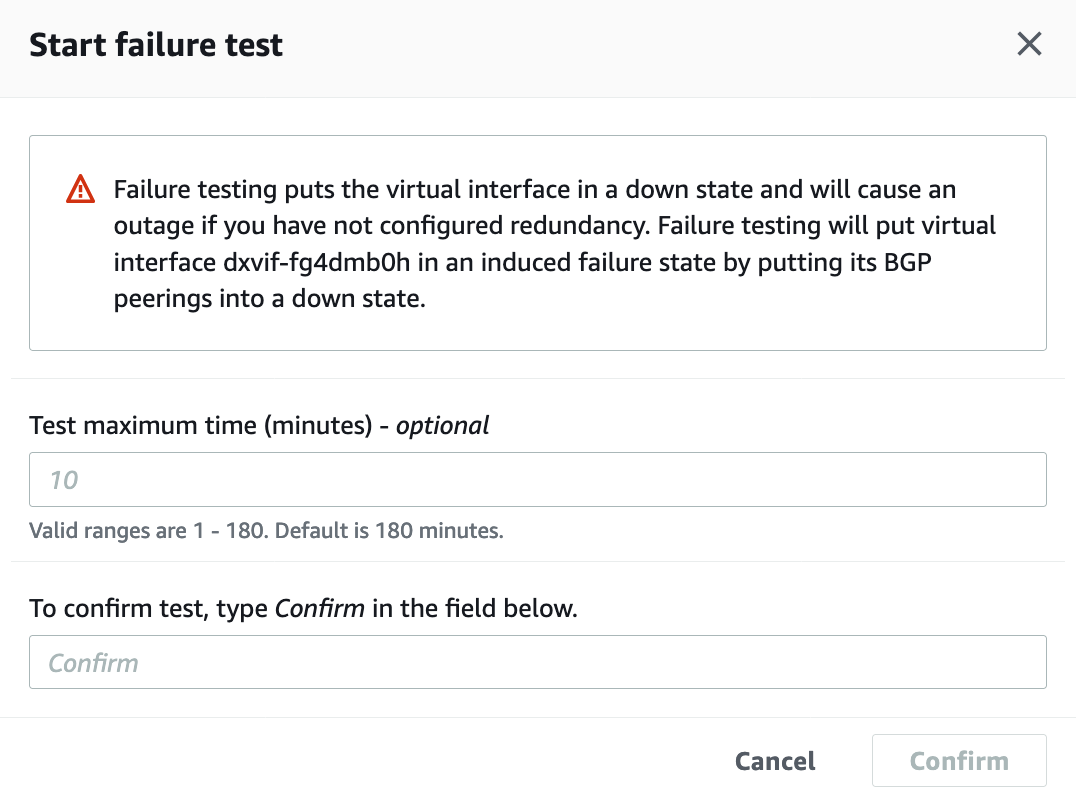Click the Confirm button in the footer
Viewport: 1076px width, 799px height.
click(958, 761)
